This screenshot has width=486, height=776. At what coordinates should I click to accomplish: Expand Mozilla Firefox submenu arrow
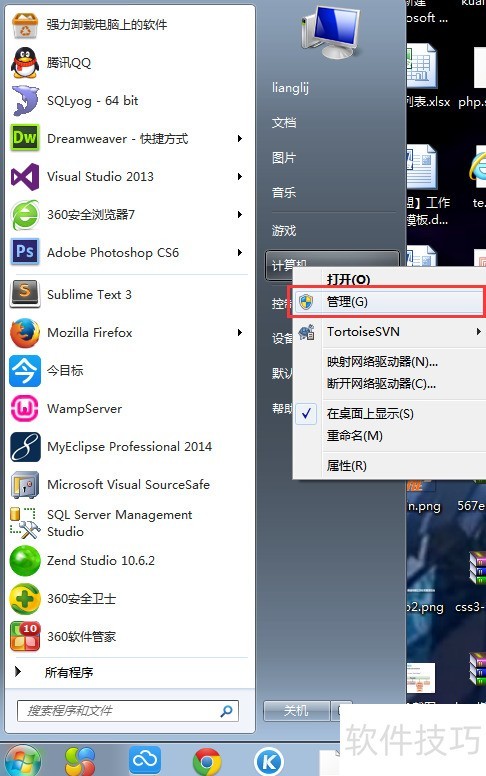click(x=240, y=333)
